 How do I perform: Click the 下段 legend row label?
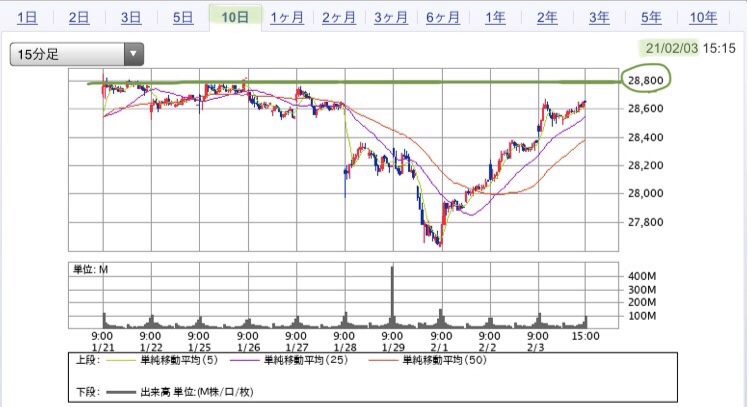click(88, 392)
